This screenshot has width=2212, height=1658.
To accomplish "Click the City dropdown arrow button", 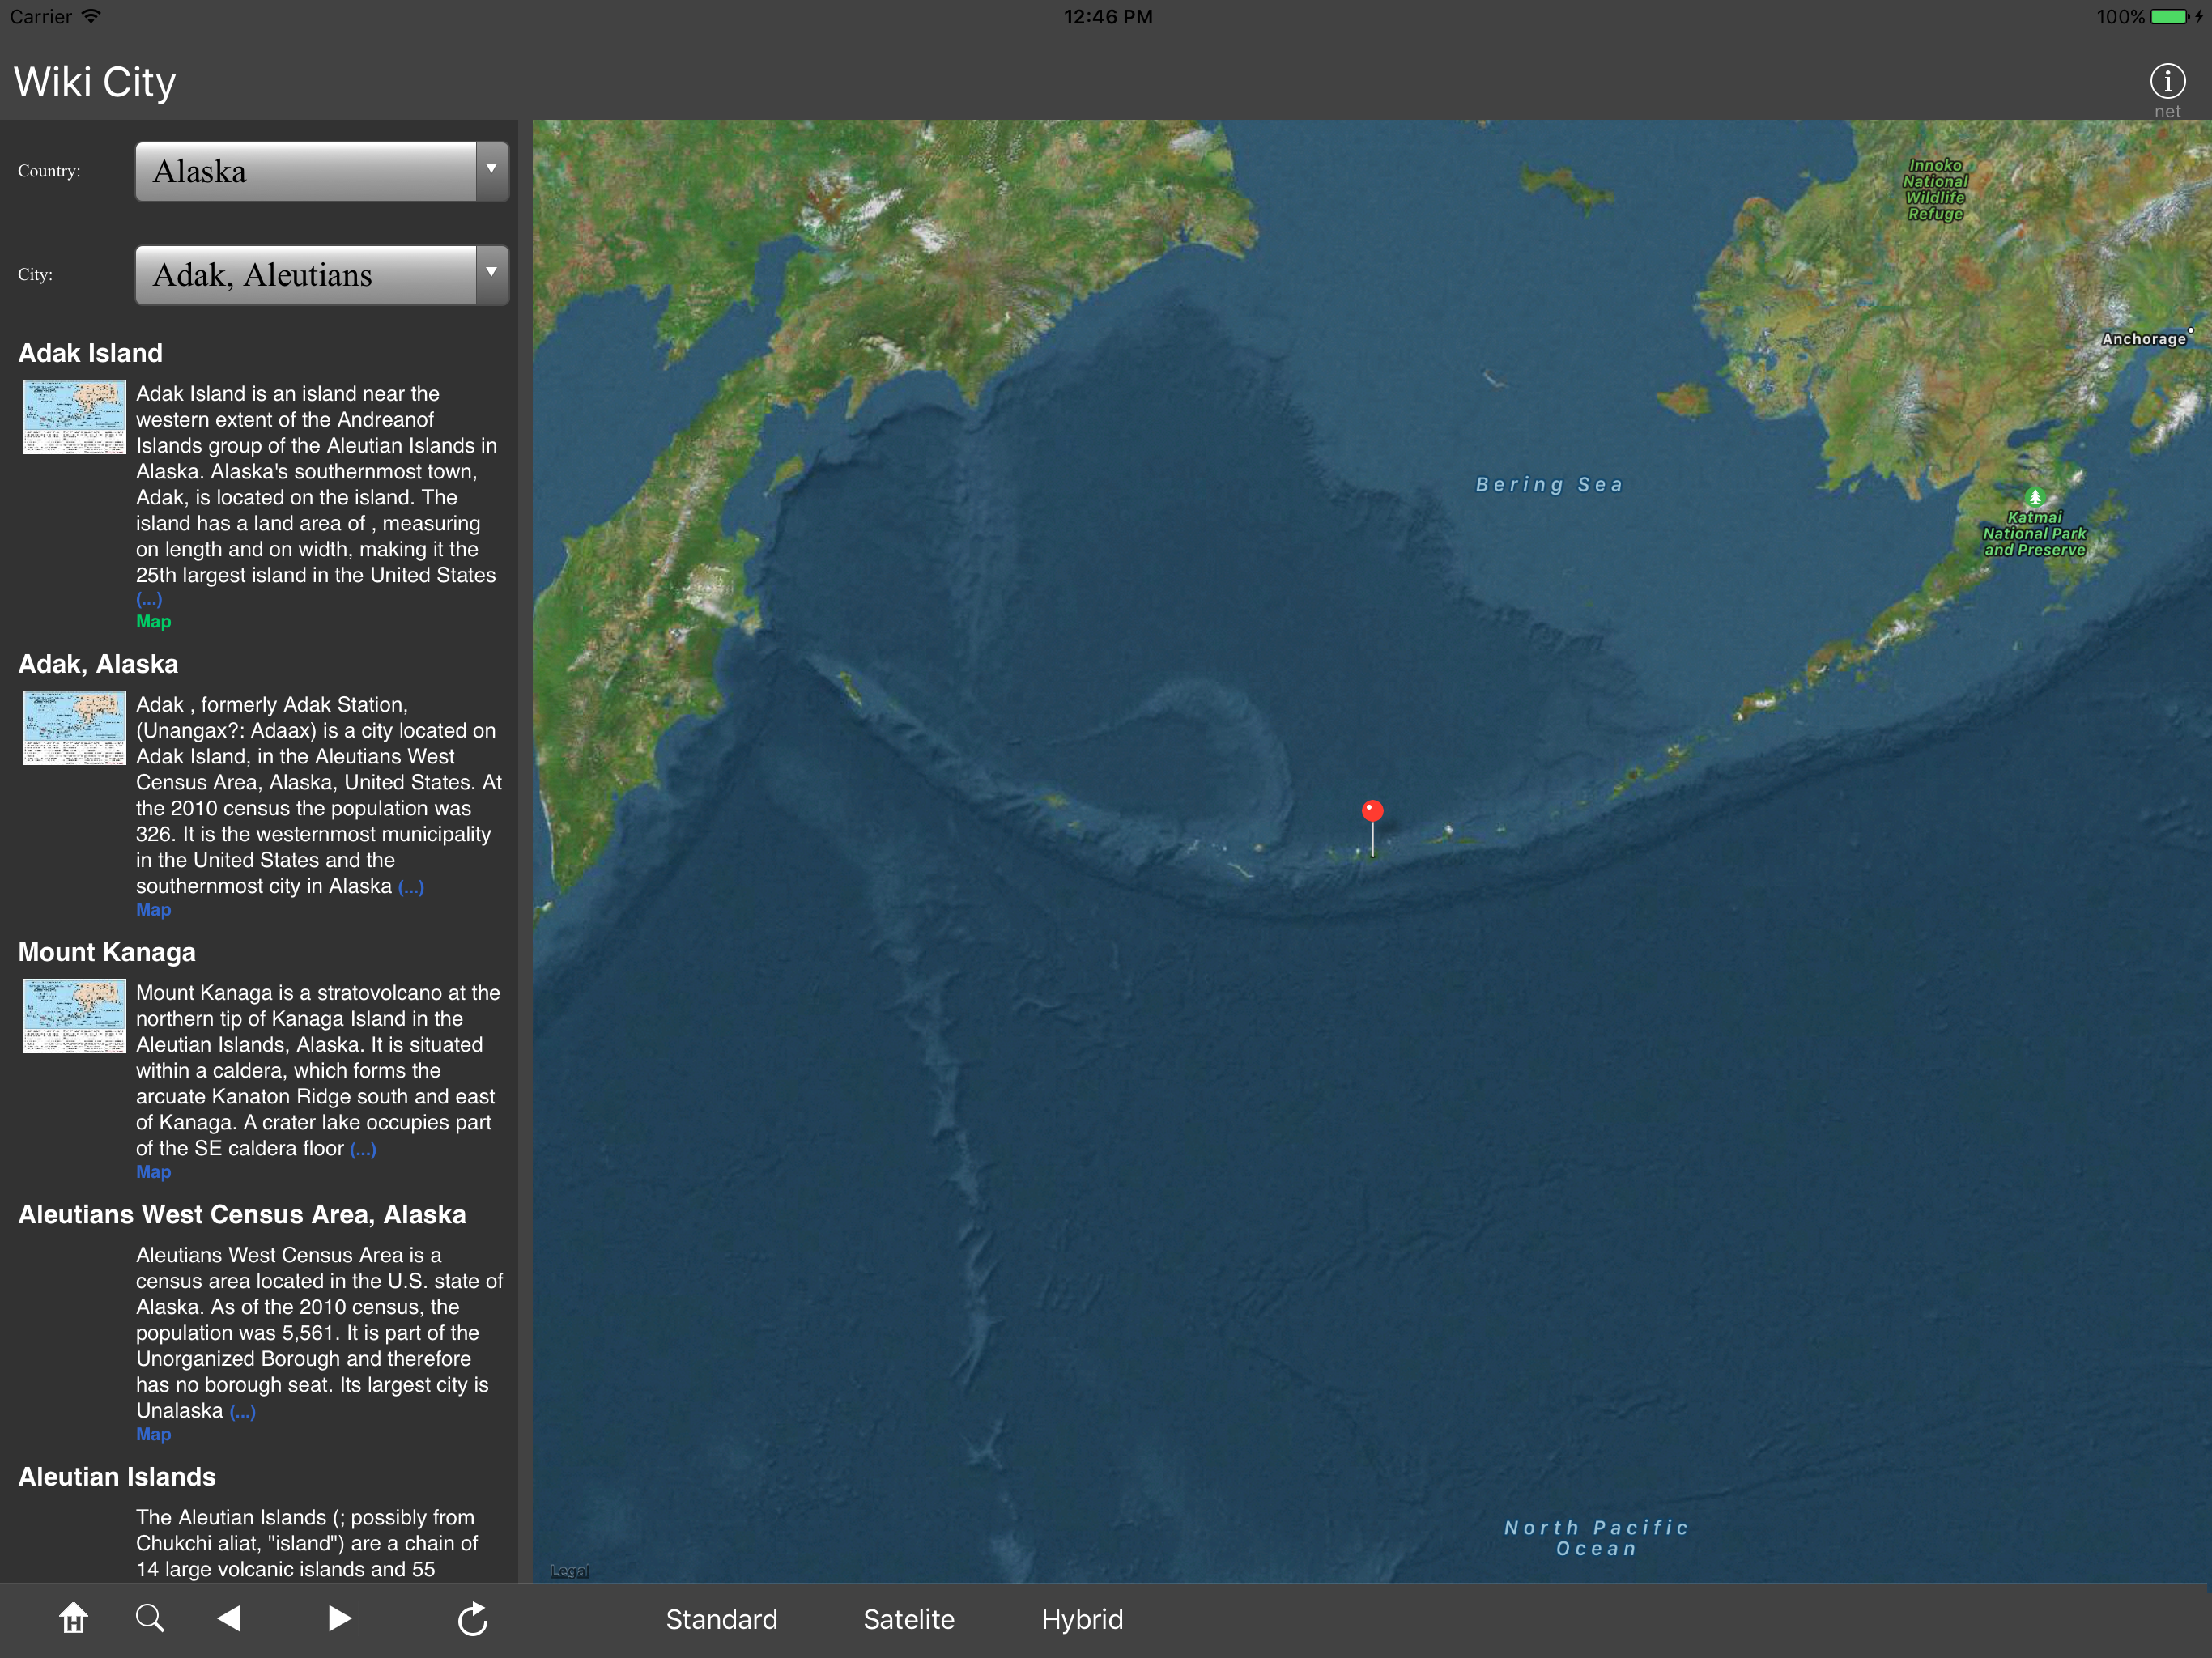I will tap(491, 274).
